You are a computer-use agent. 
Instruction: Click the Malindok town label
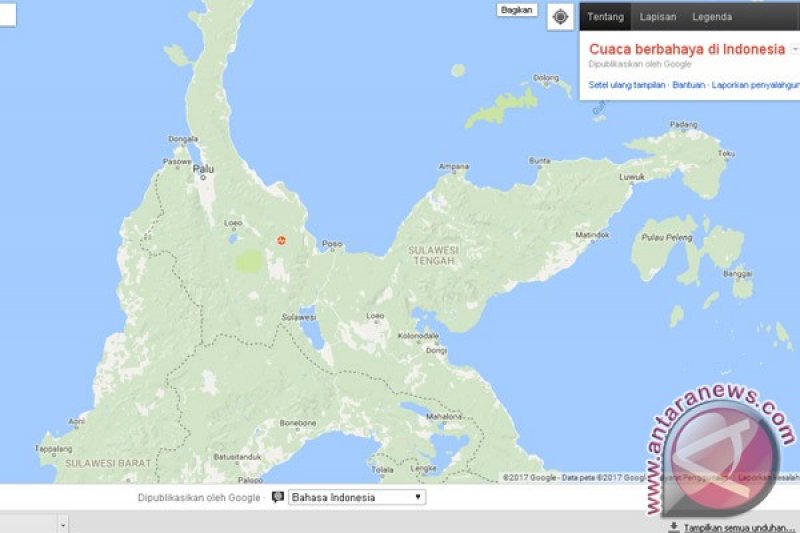coord(592,235)
